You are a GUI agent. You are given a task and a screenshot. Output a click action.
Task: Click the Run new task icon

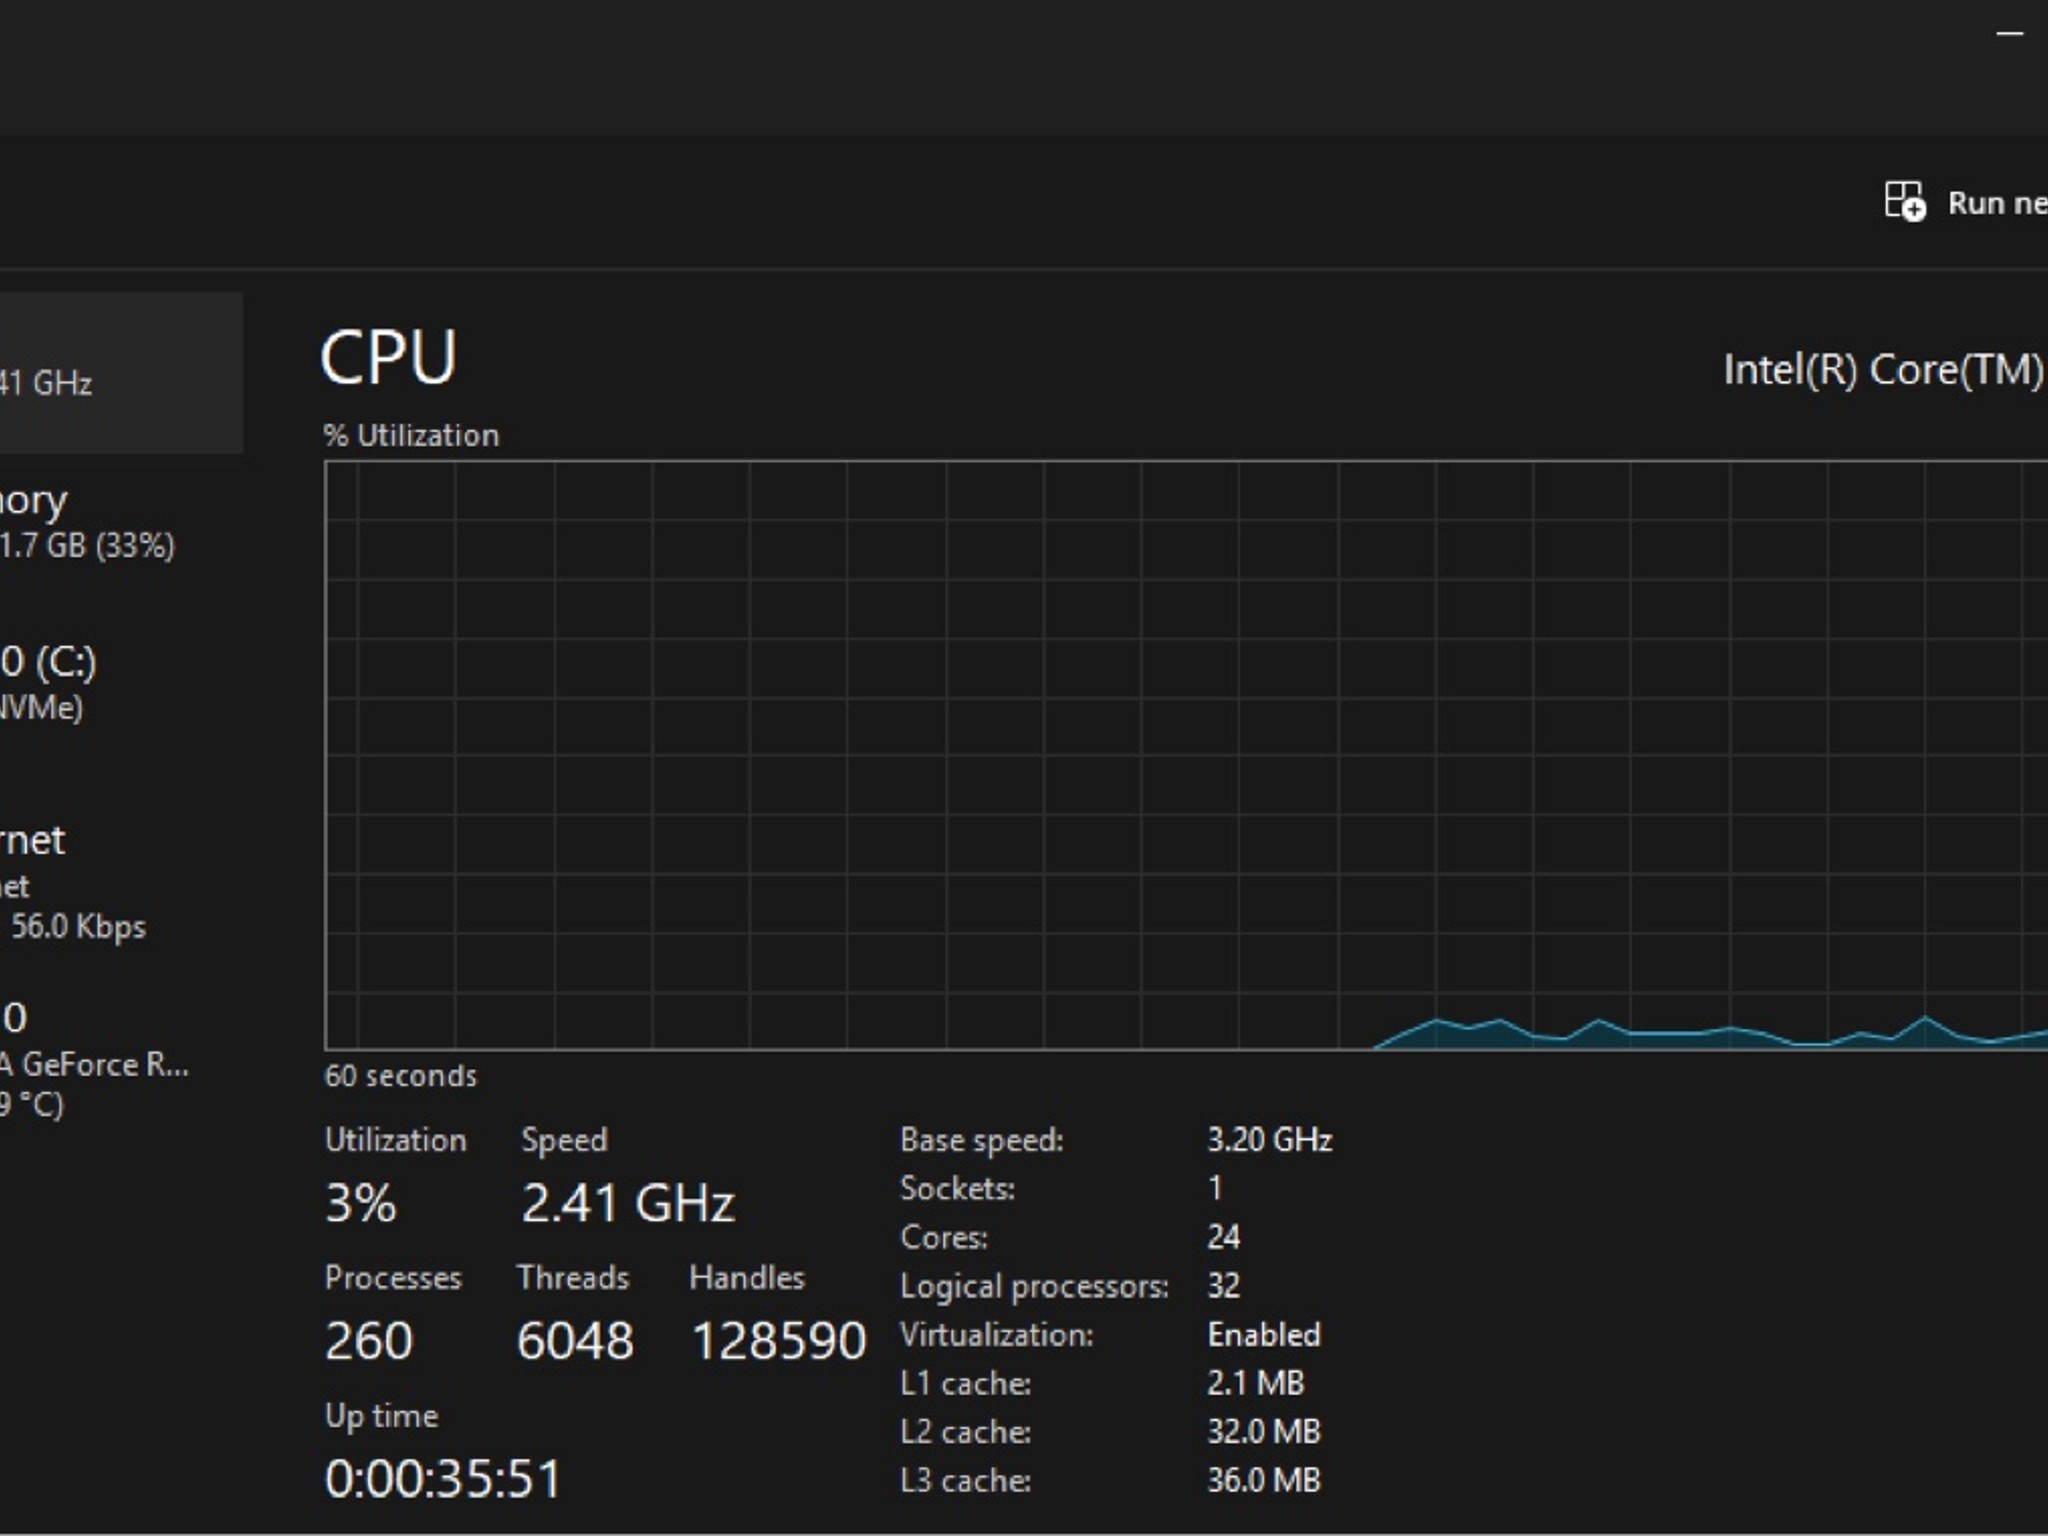(1904, 202)
